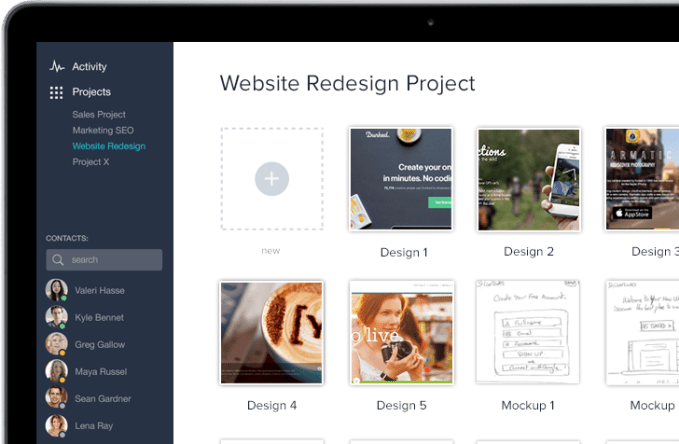
Task: Click the CONTACTS: header label
Action: [67, 238]
